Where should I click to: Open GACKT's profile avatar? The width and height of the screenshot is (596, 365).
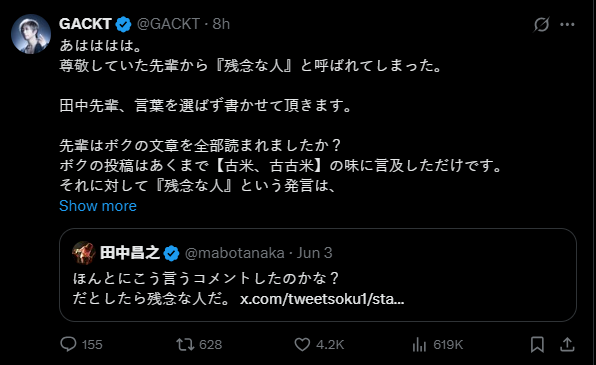click(31, 34)
